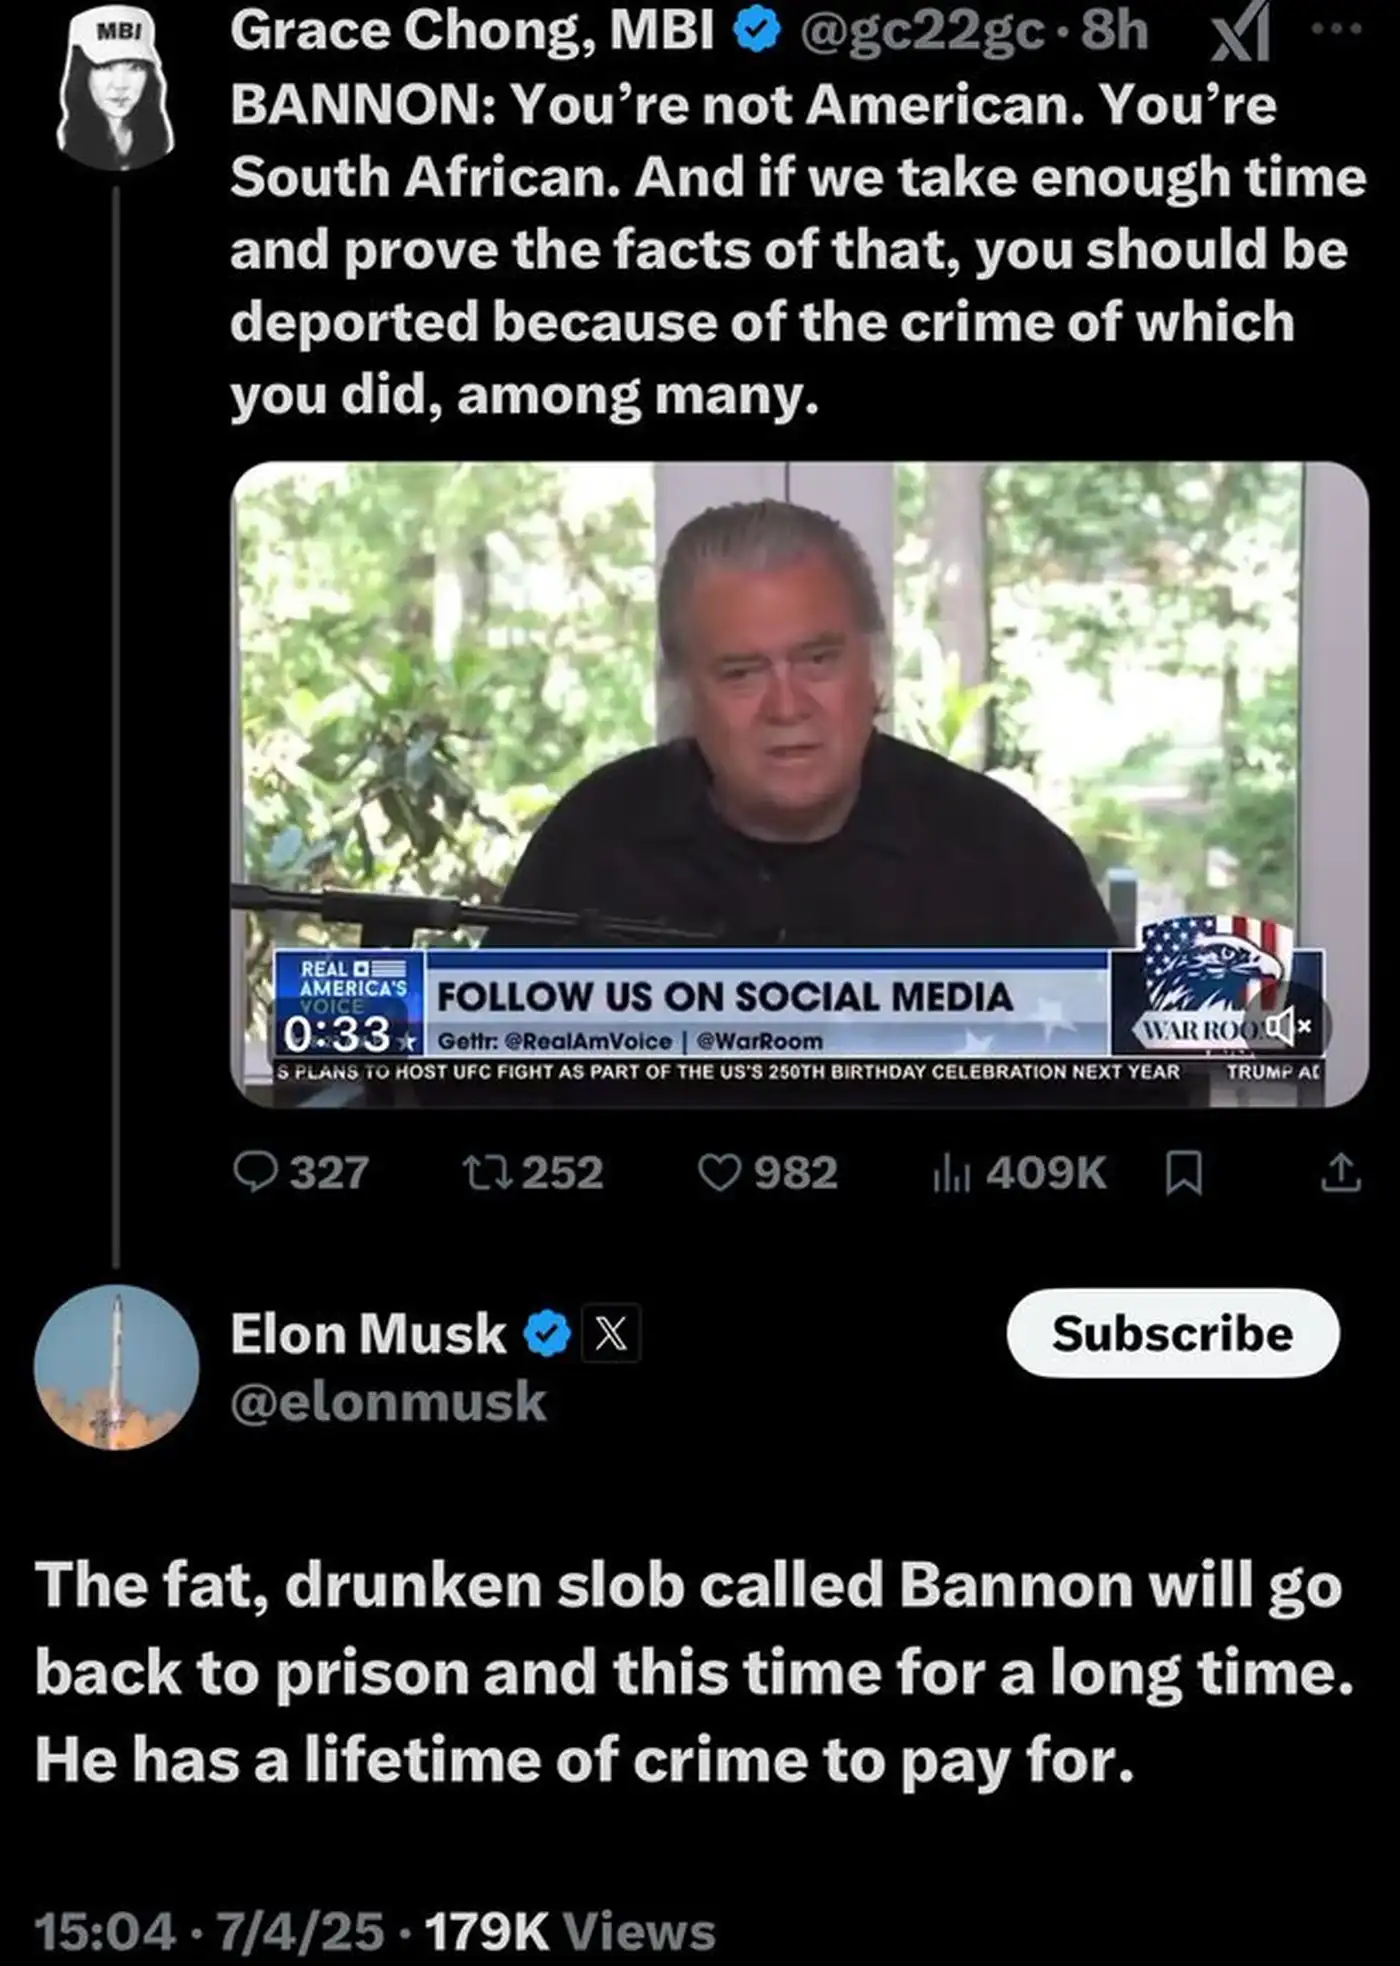Open the Grok icon on the tweet
This screenshot has width=1400, height=1966.
point(1241,32)
